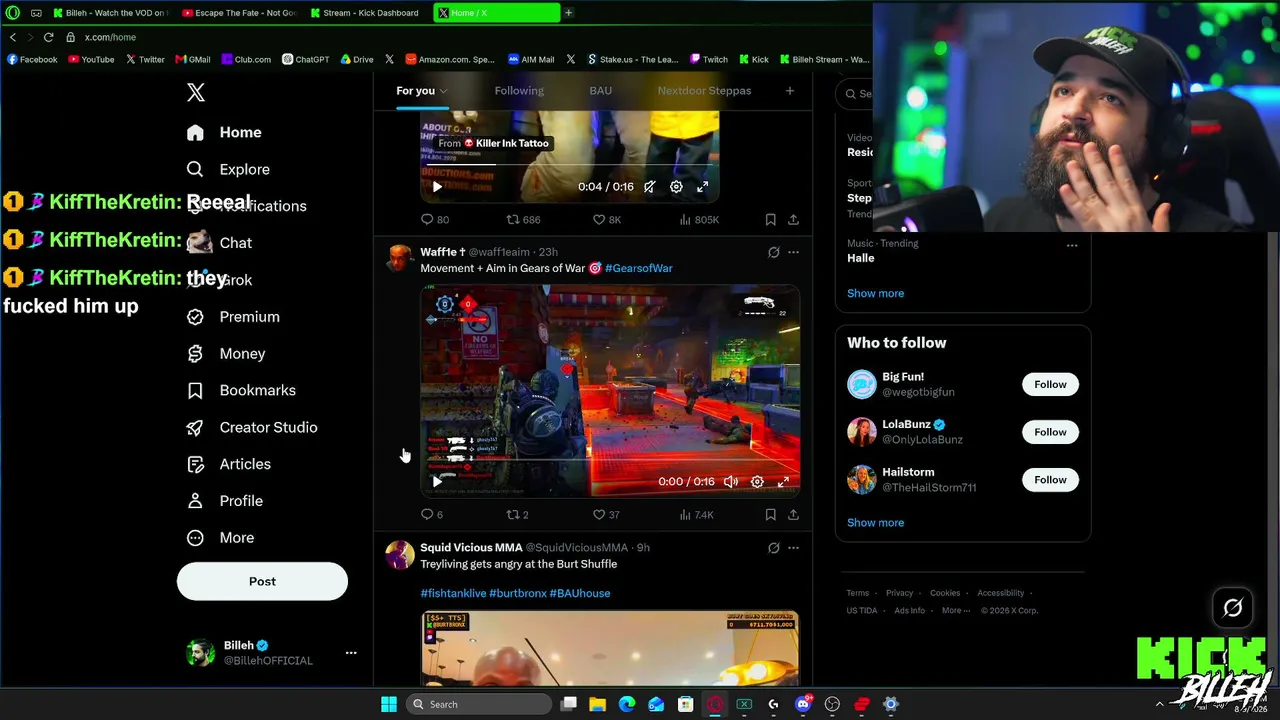Open Premium in the X sidebar
1280x720 pixels.
click(233, 316)
